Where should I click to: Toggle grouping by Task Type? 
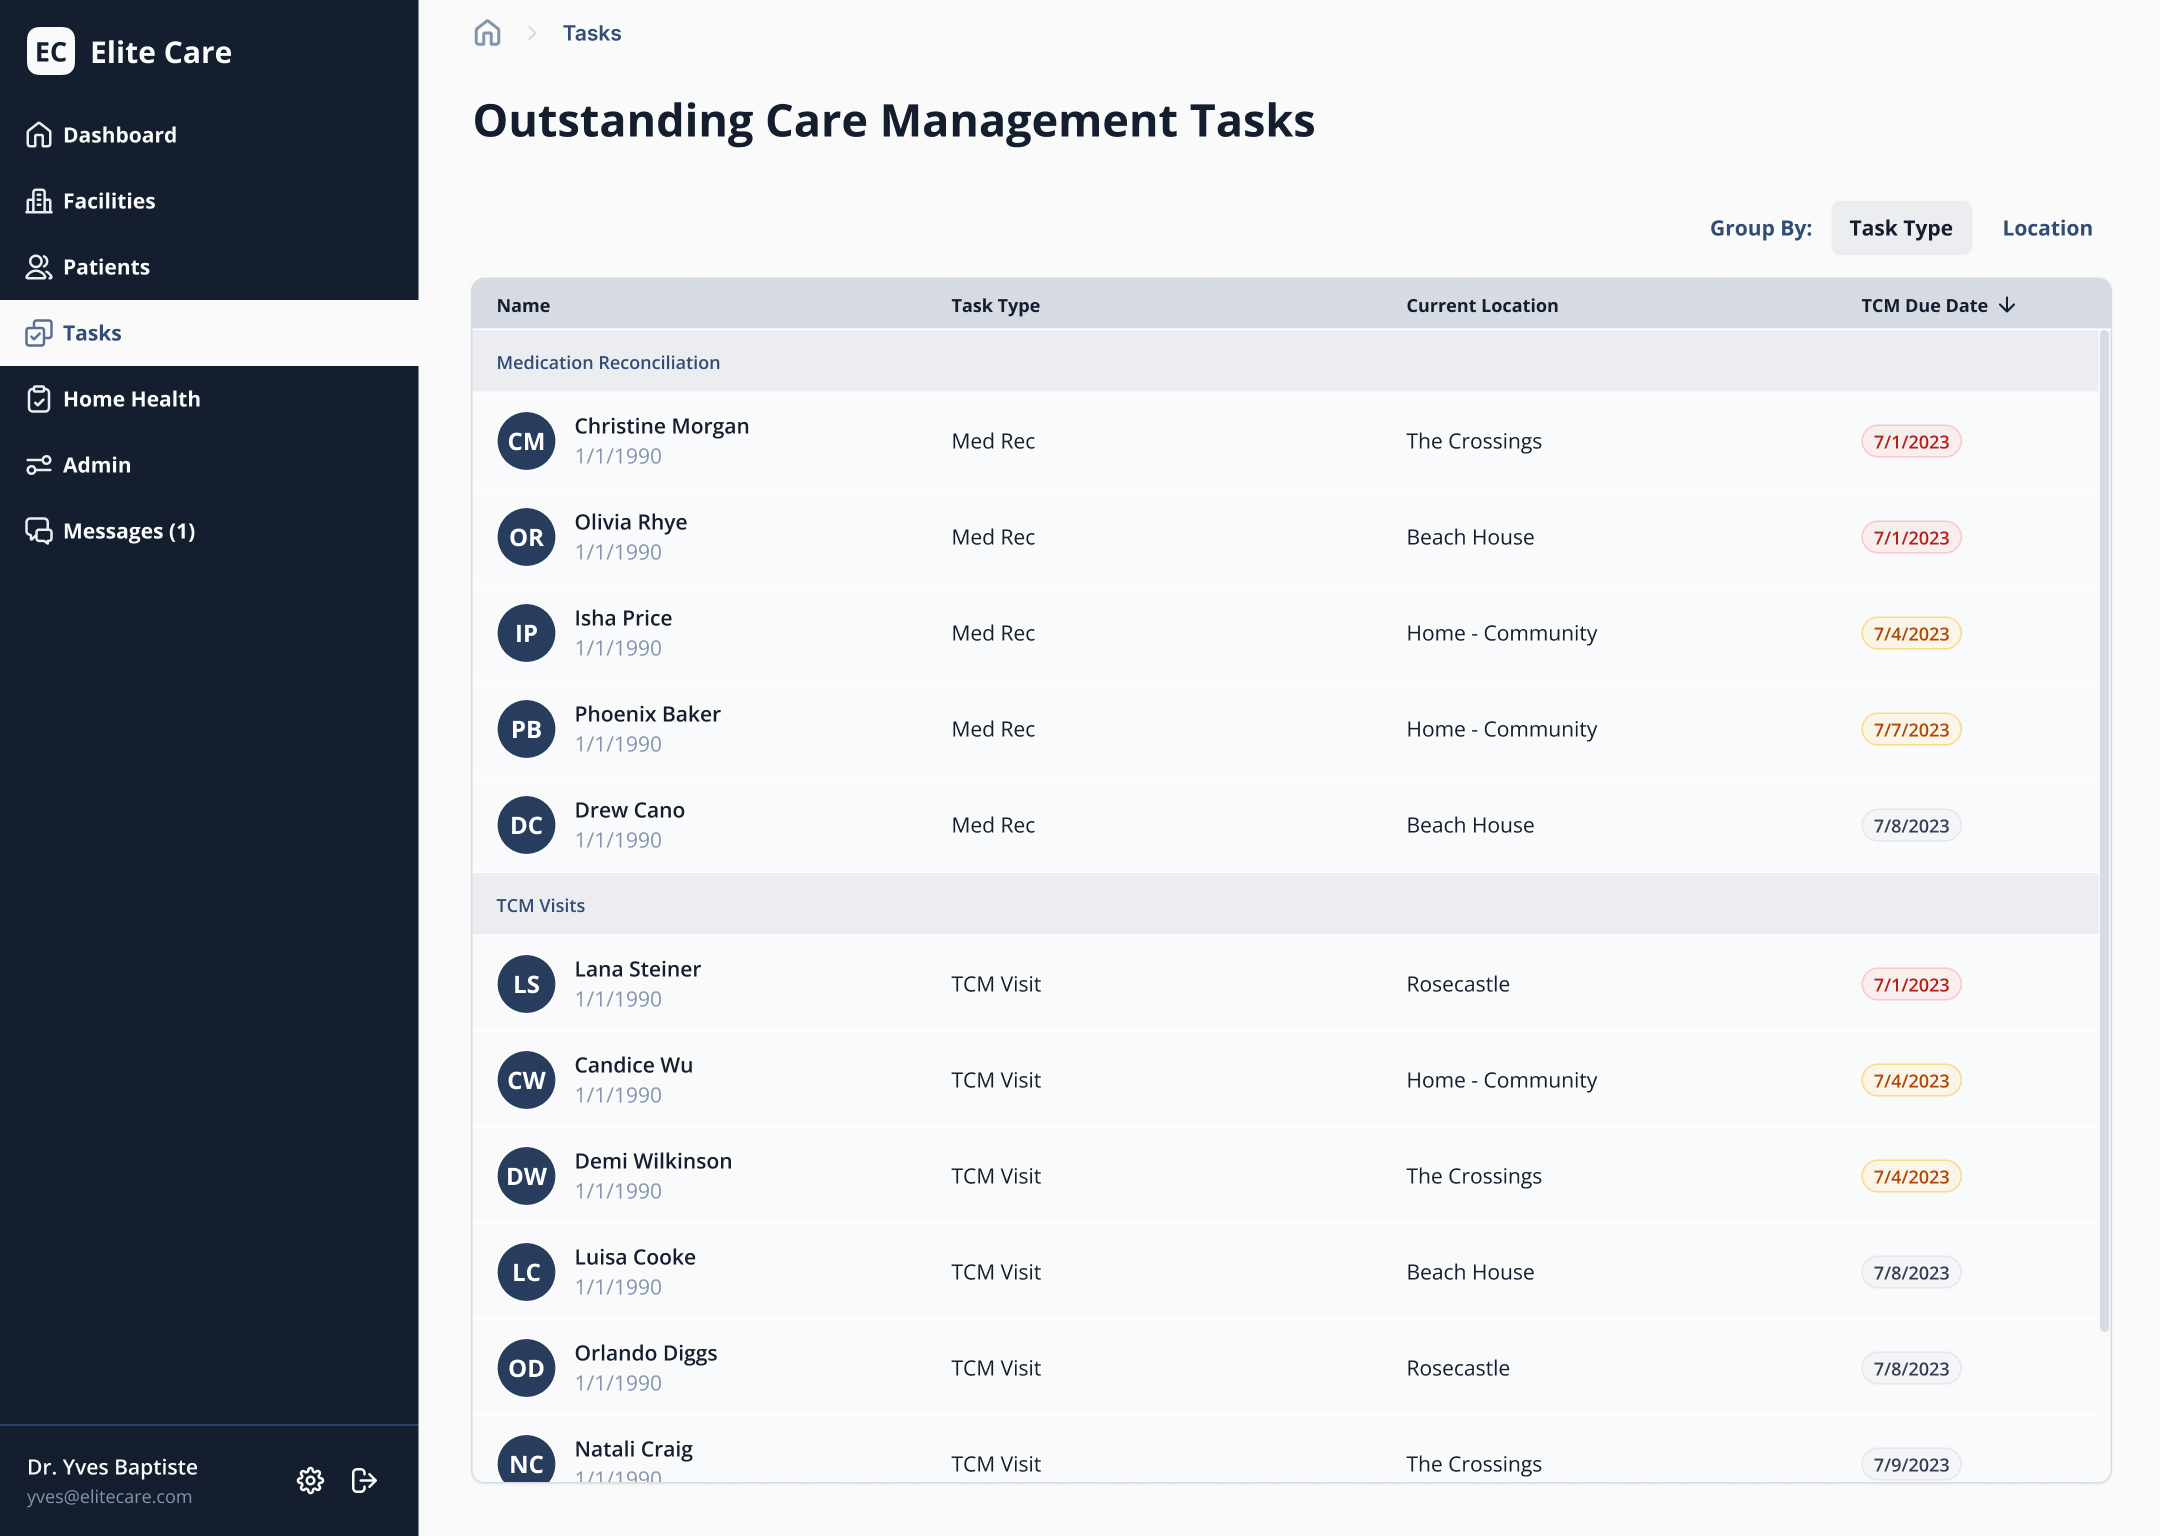1900,227
